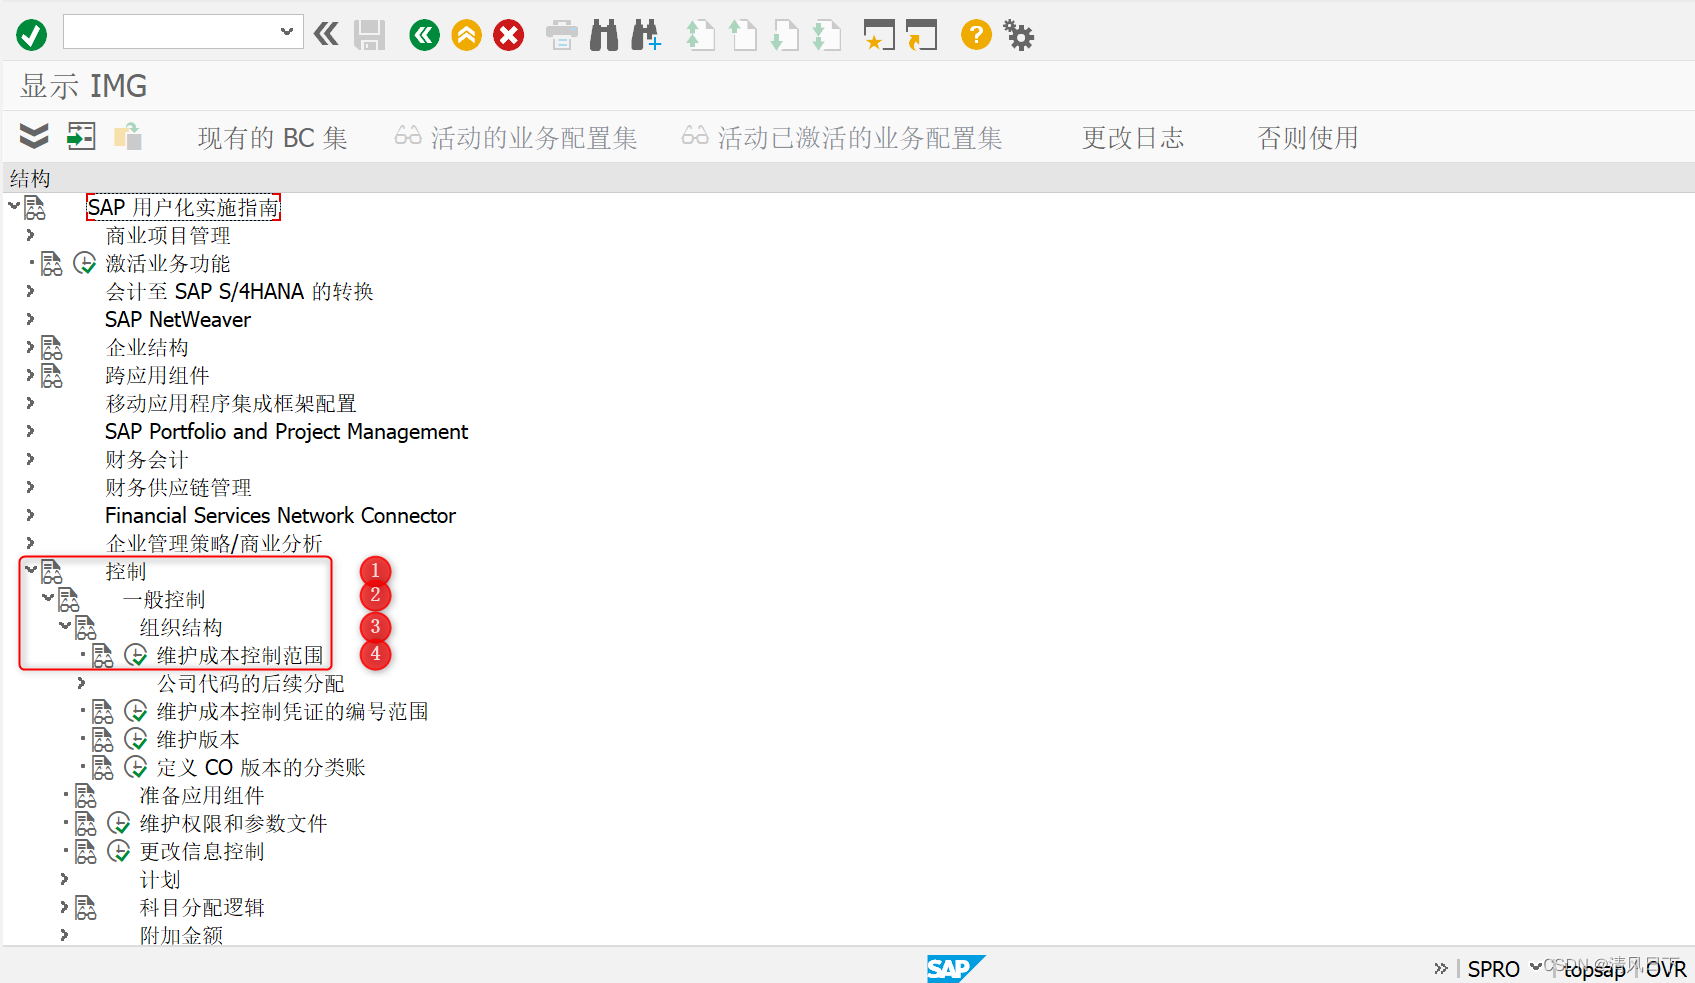Viewport: 1695px width, 983px height.
Task: Select the SAP 用户化实施指南 tree title
Action: pos(183,207)
